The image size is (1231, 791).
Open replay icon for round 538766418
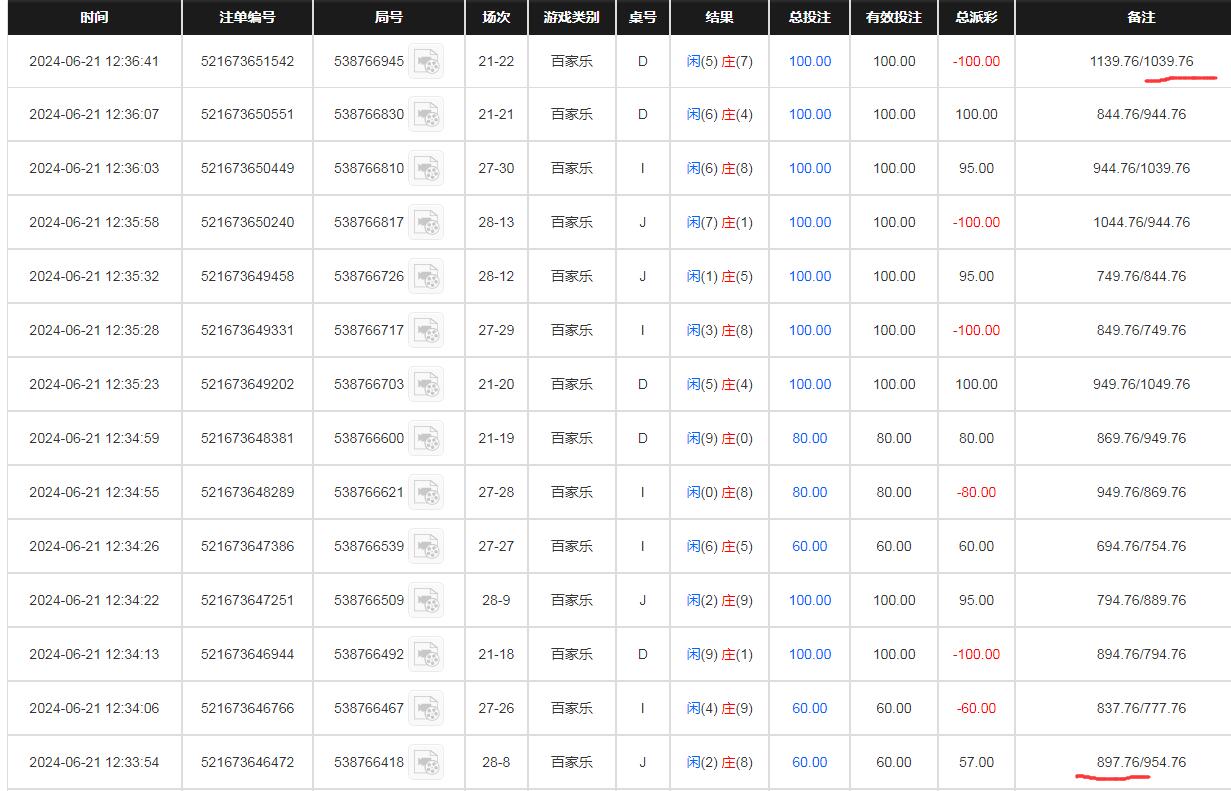[427, 763]
